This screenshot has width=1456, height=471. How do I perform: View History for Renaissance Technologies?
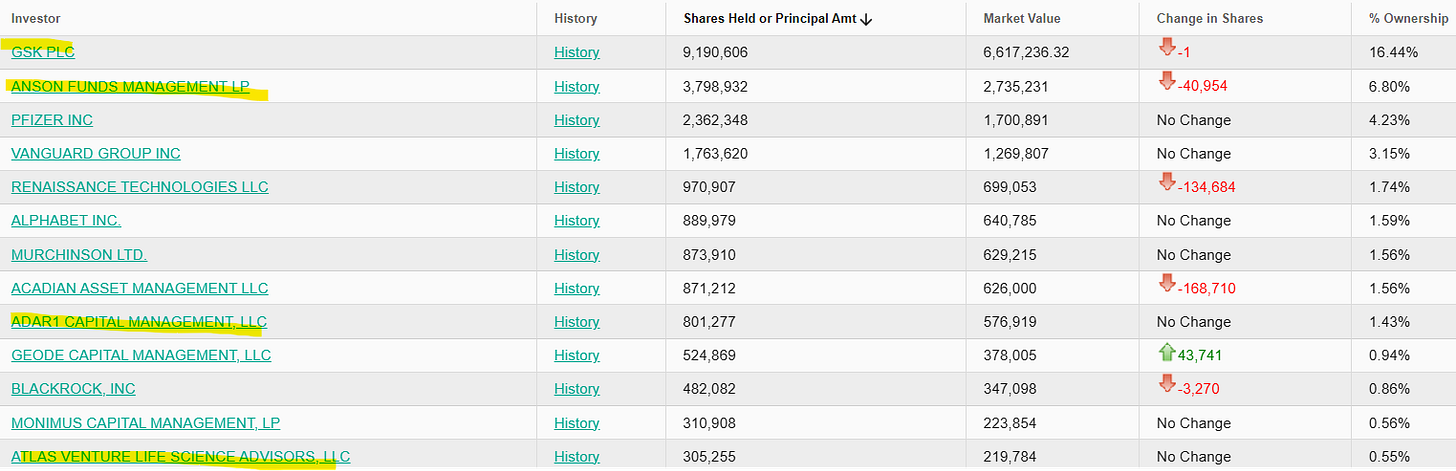tap(577, 187)
